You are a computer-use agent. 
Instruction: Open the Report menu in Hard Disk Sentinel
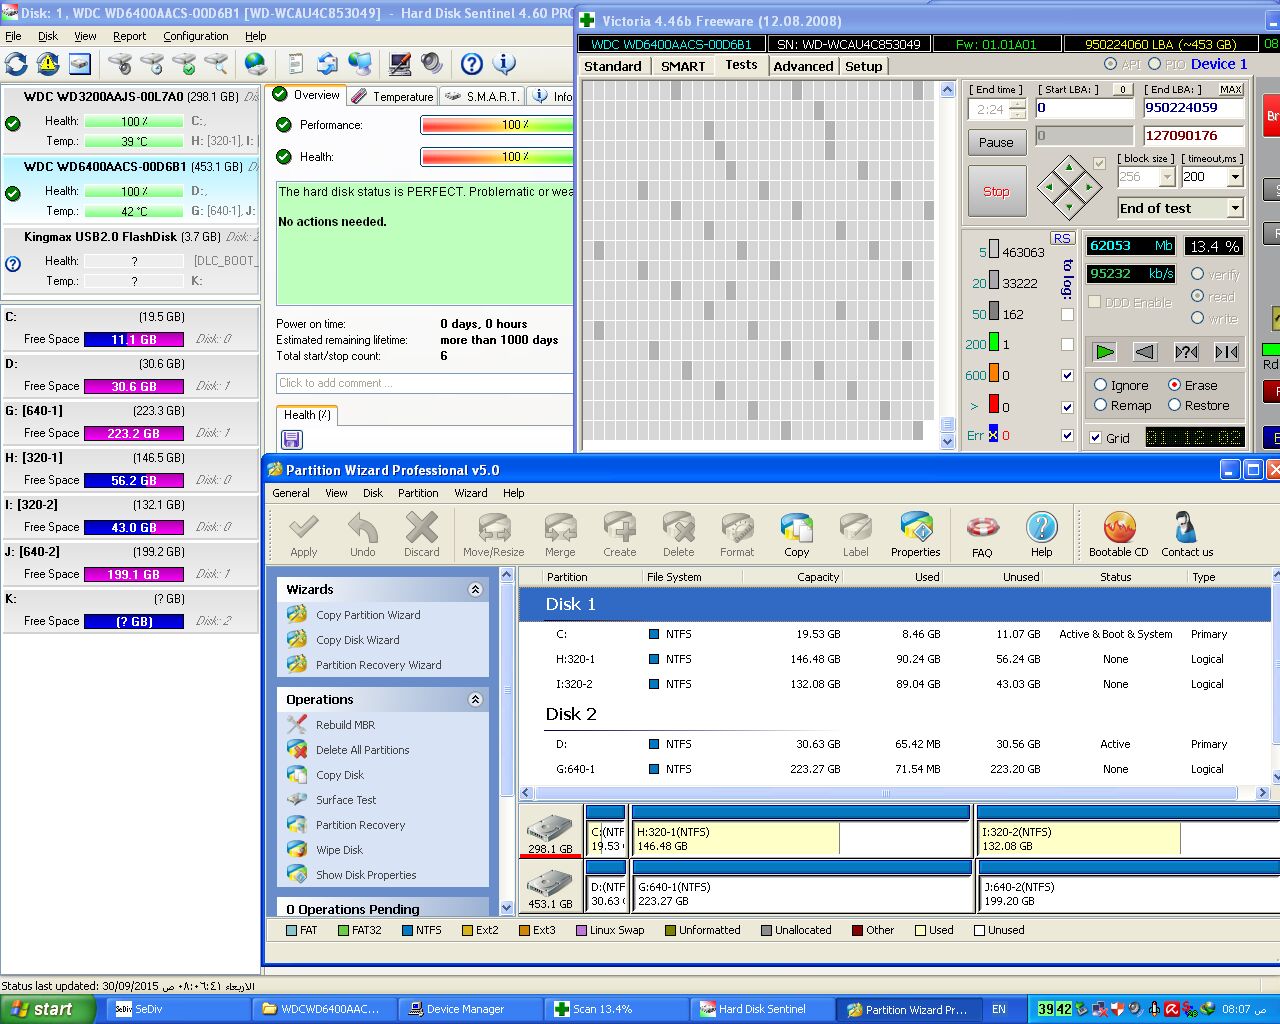129,36
